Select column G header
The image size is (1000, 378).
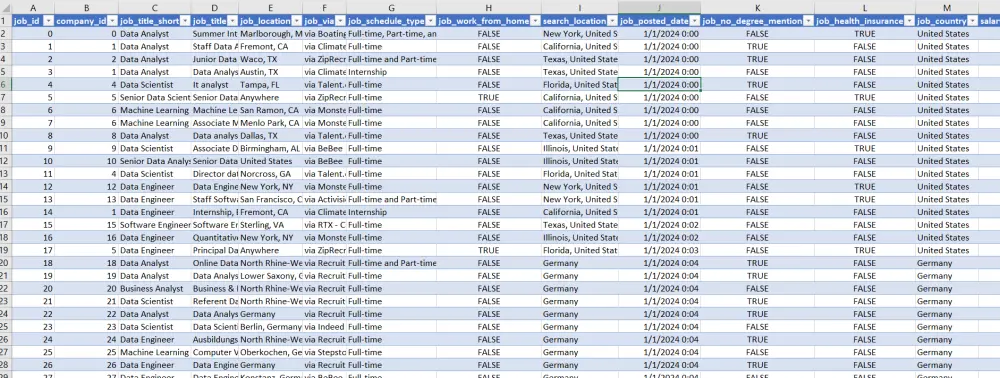click(392, 7)
